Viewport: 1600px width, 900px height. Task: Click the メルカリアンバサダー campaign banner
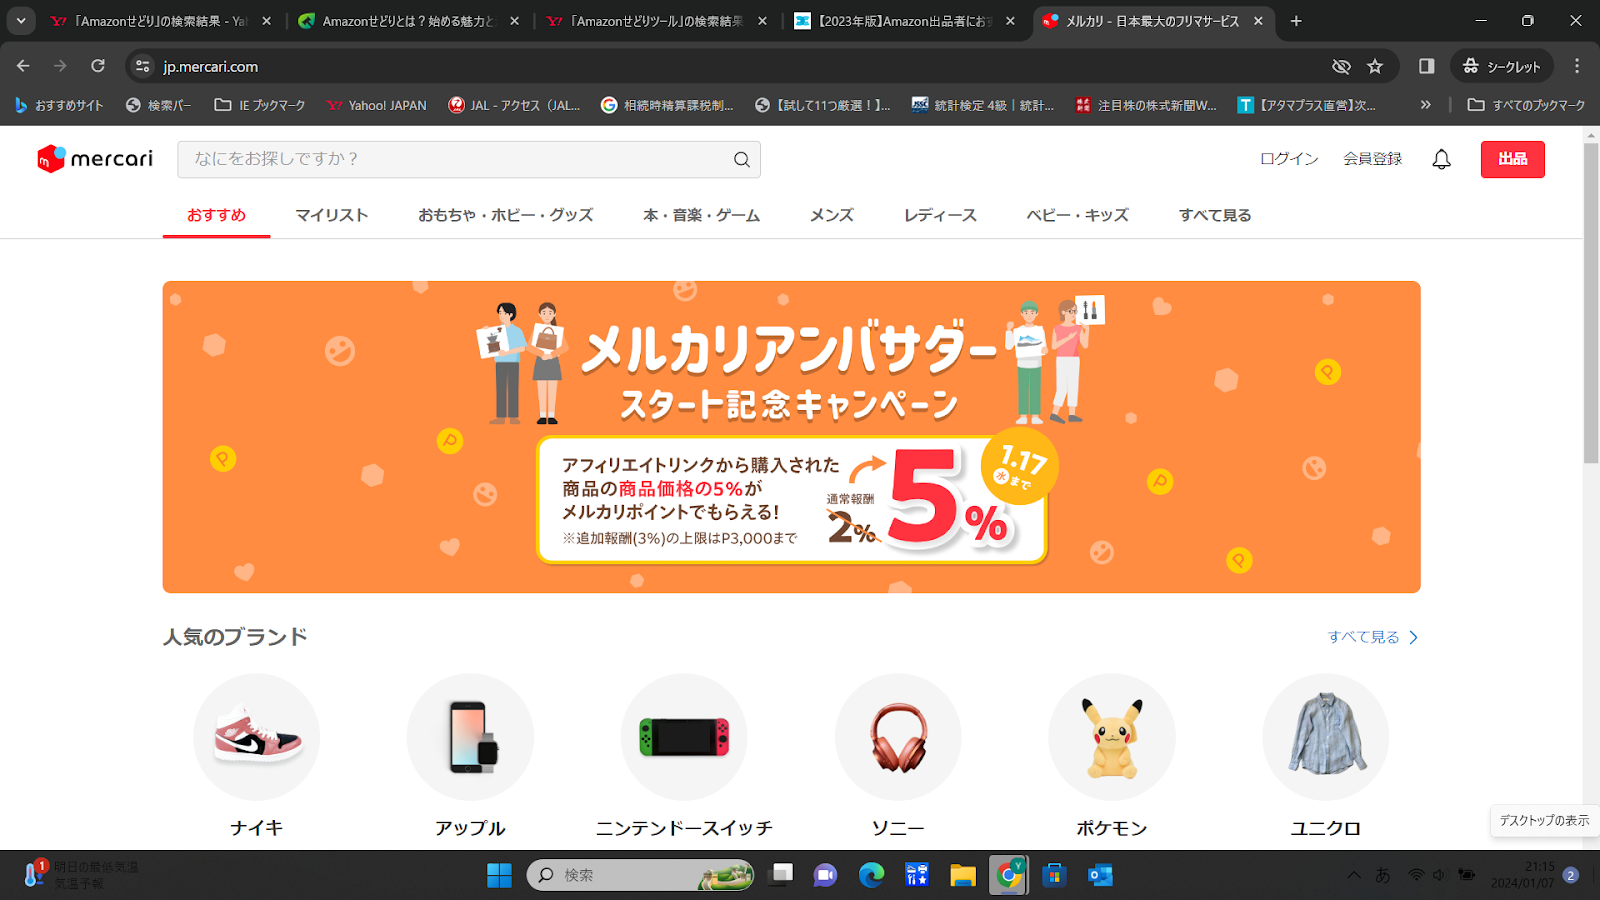791,437
